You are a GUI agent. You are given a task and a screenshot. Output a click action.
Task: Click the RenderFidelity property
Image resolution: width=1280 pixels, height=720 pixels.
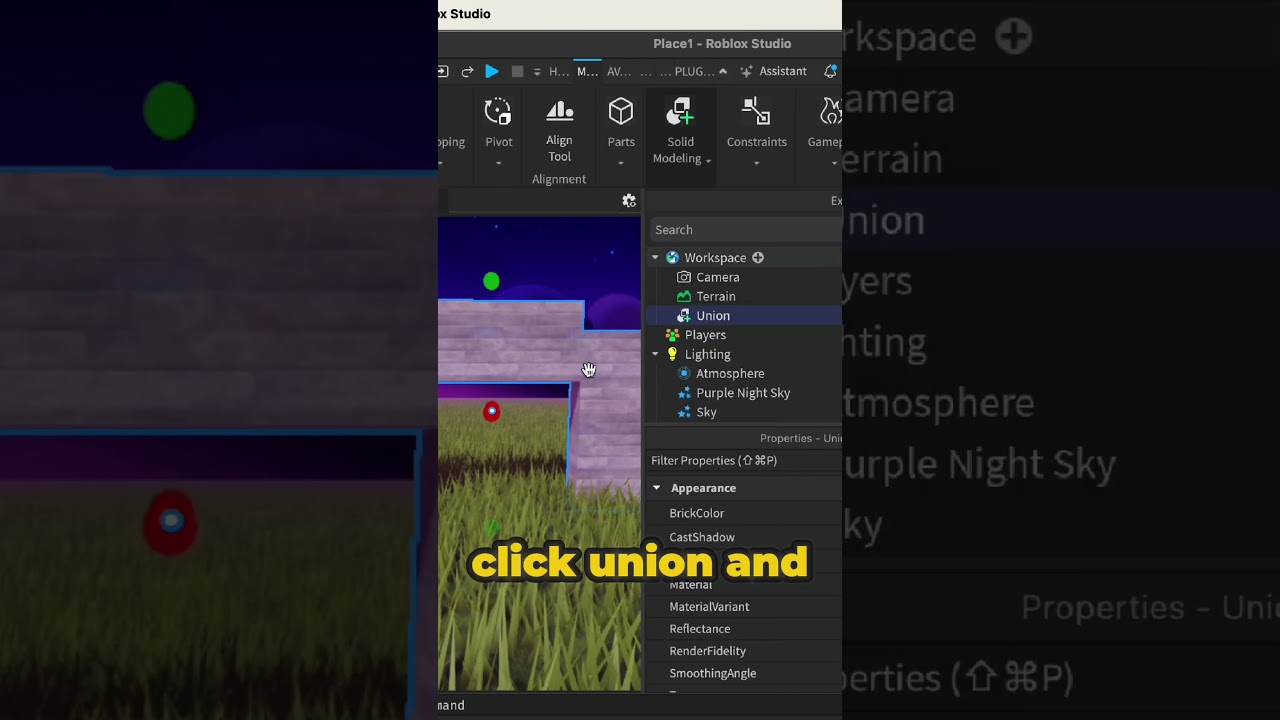(707, 651)
